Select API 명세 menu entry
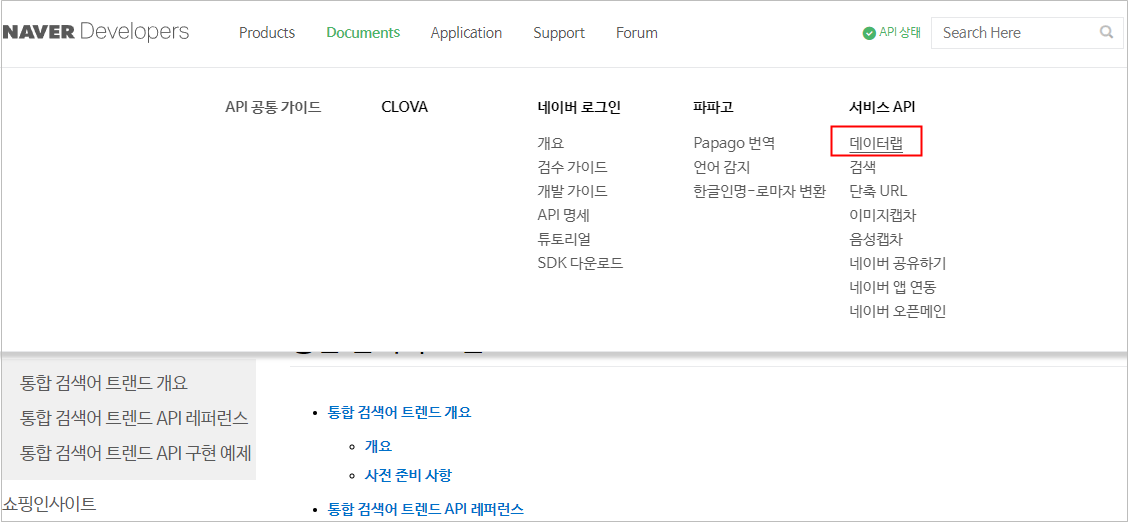This screenshot has width=1128, height=522. click(x=563, y=215)
